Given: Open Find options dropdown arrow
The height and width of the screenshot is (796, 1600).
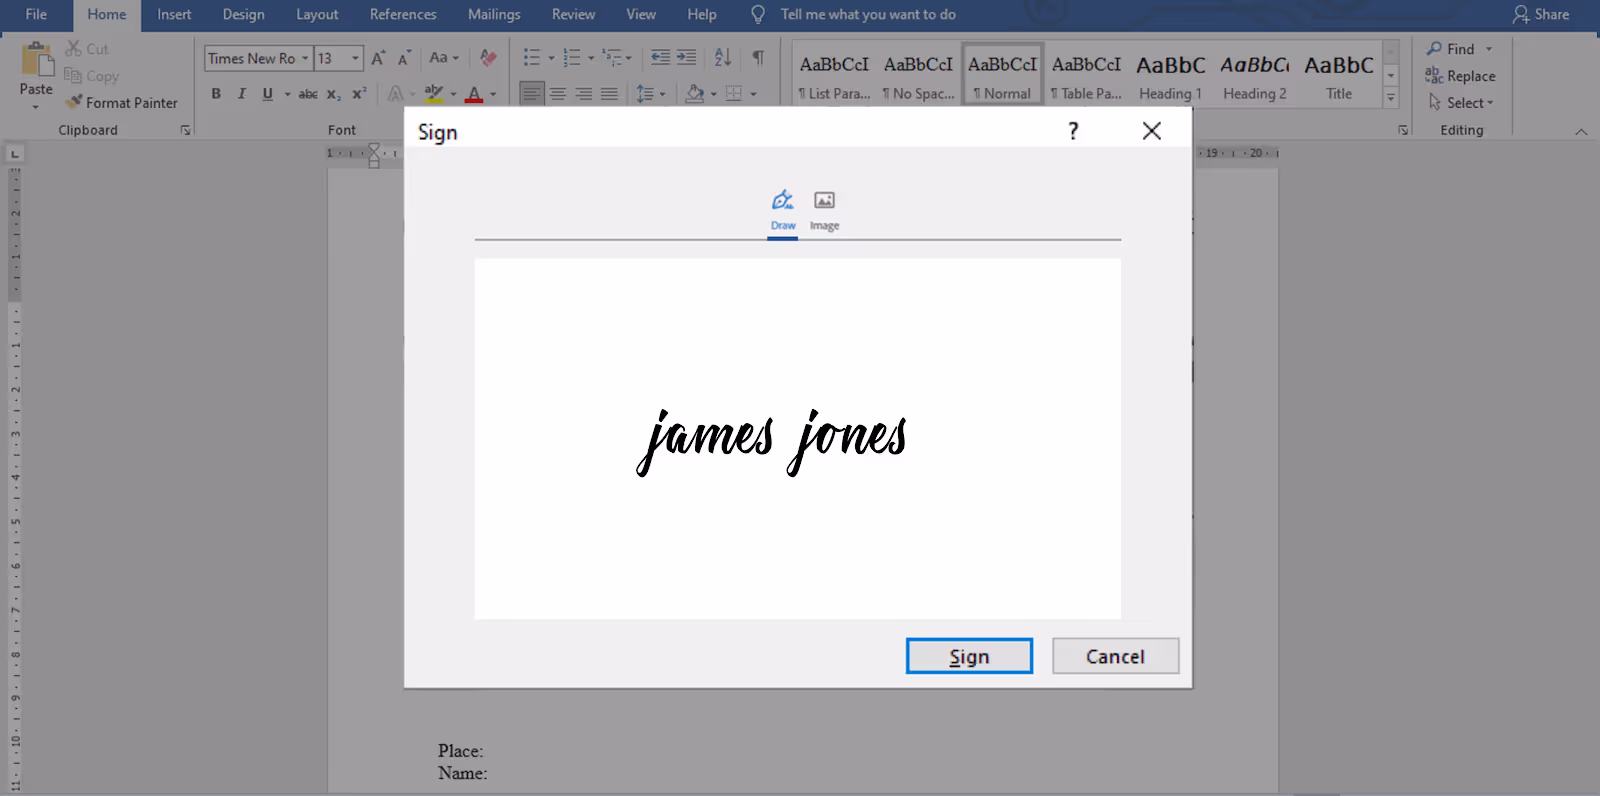Looking at the screenshot, I should tap(1489, 49).
